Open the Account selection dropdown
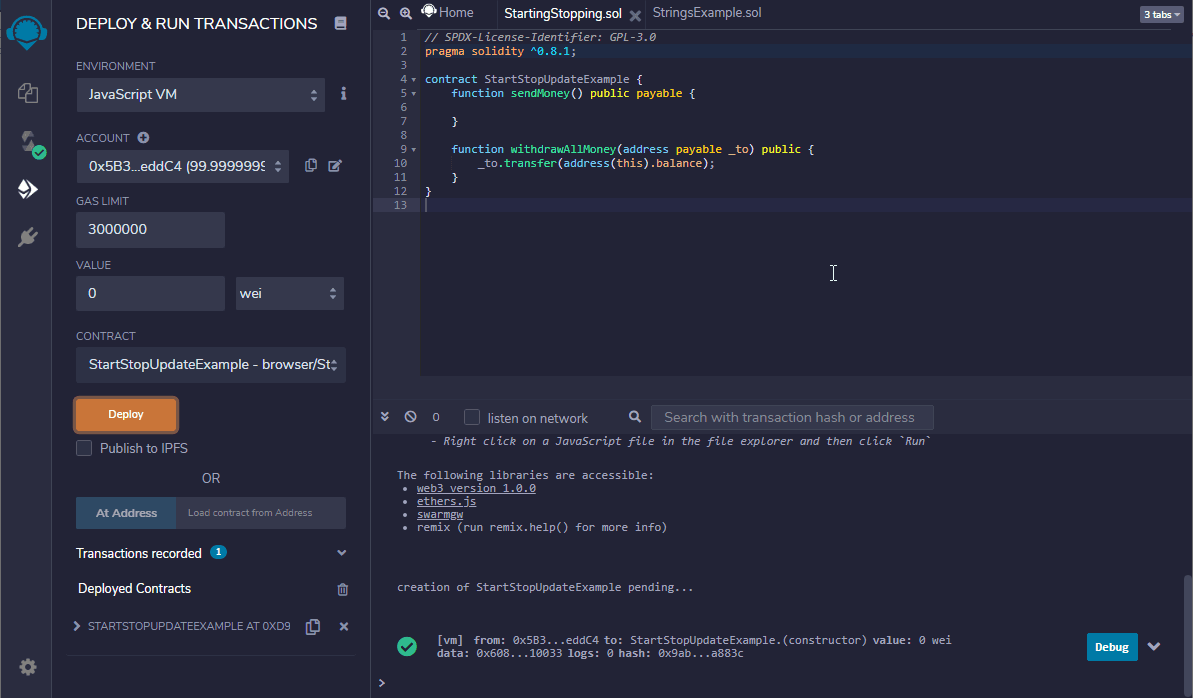 point(183,166)
